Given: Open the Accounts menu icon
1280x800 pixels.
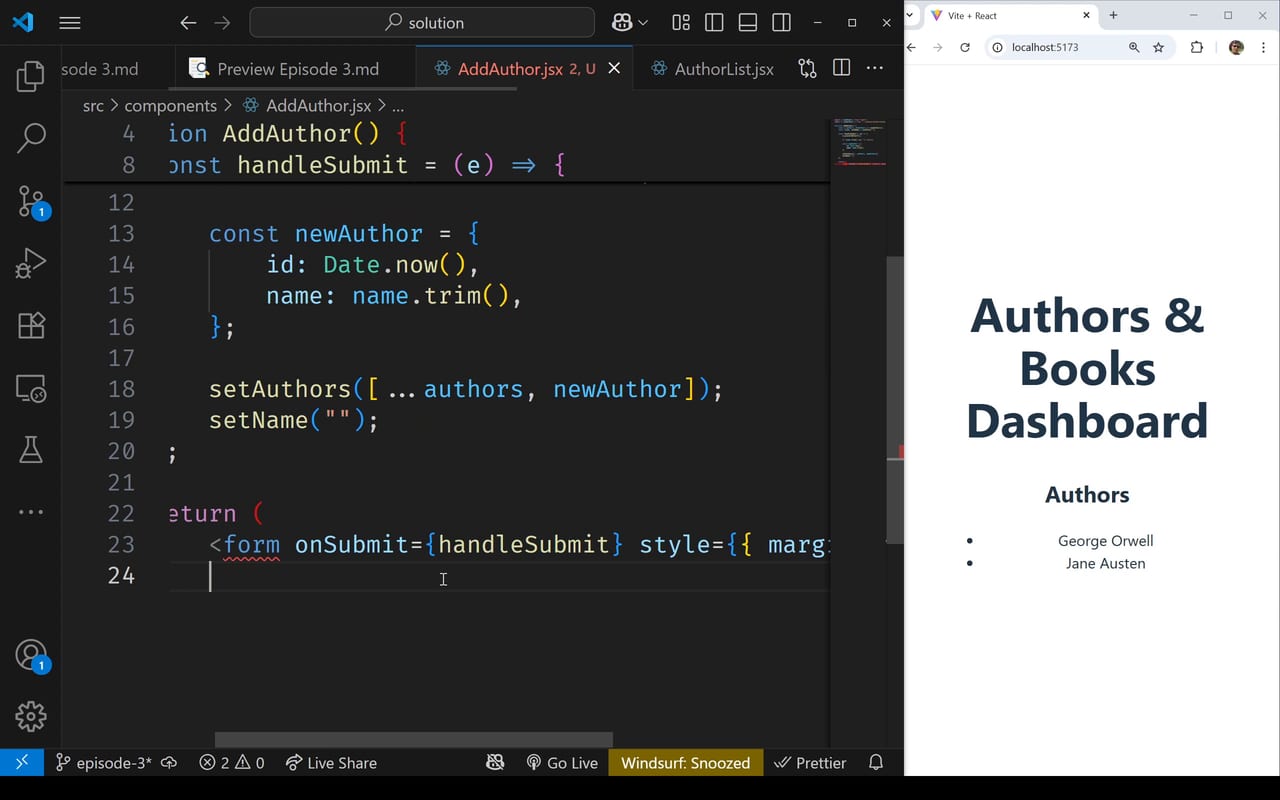Looking at the screenshot, I should (31, 655).
